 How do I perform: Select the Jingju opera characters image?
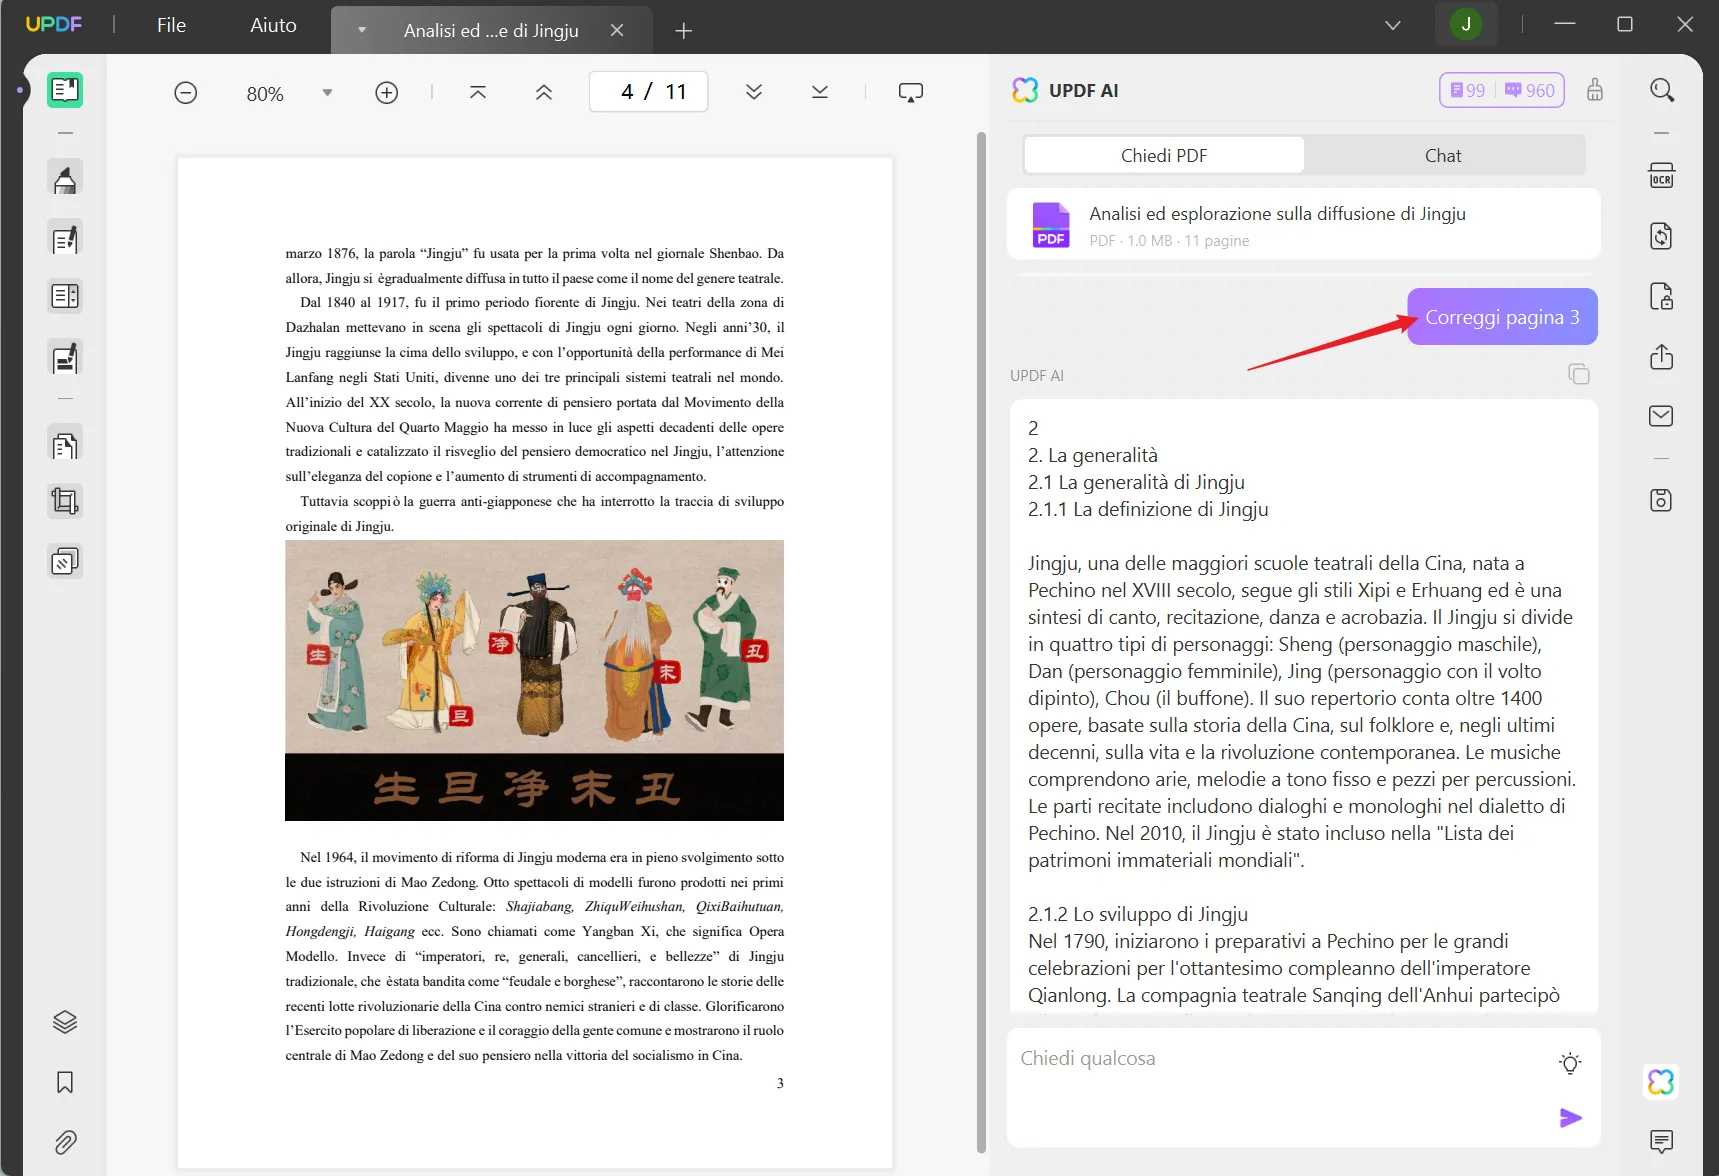(534, 680)
